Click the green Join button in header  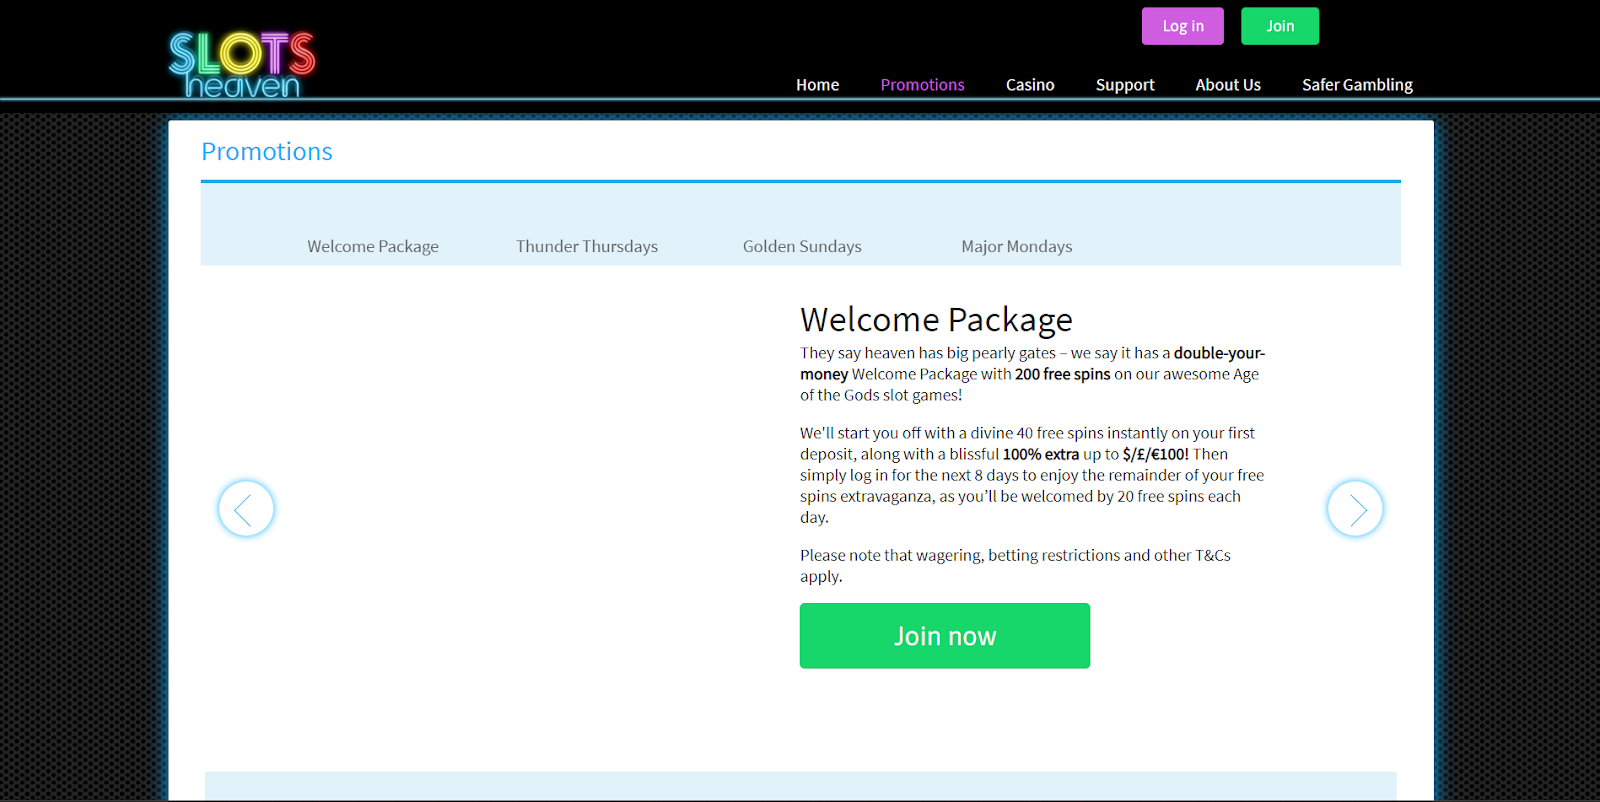pos(1280,26)
